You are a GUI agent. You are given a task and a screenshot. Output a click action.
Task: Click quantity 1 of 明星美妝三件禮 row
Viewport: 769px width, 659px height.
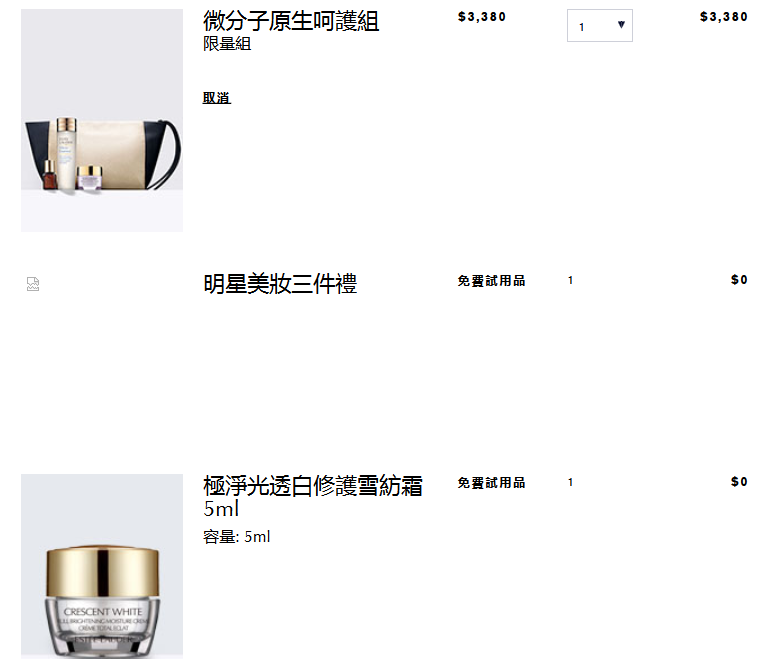click(x=570, y=280)
